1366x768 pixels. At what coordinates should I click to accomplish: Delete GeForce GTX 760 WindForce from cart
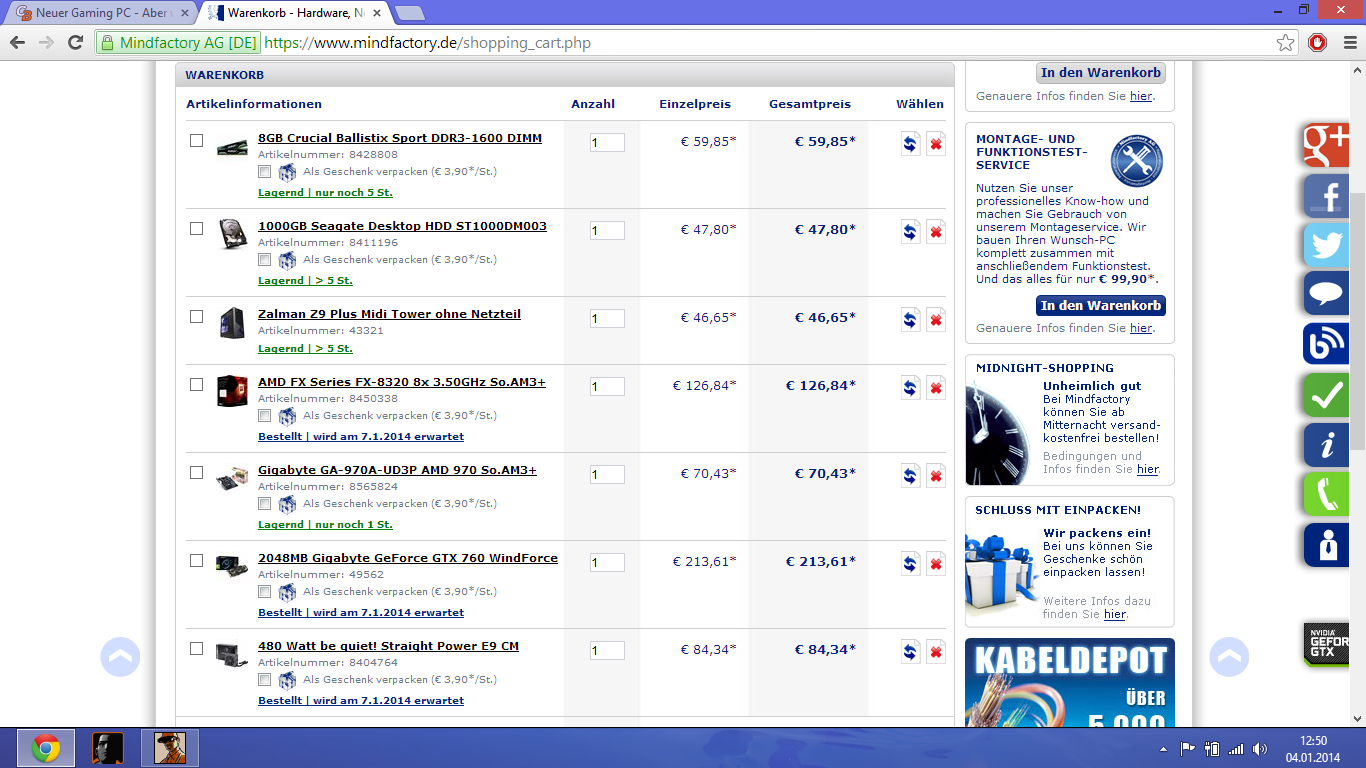pyautogui.click(x=936, y=563)
